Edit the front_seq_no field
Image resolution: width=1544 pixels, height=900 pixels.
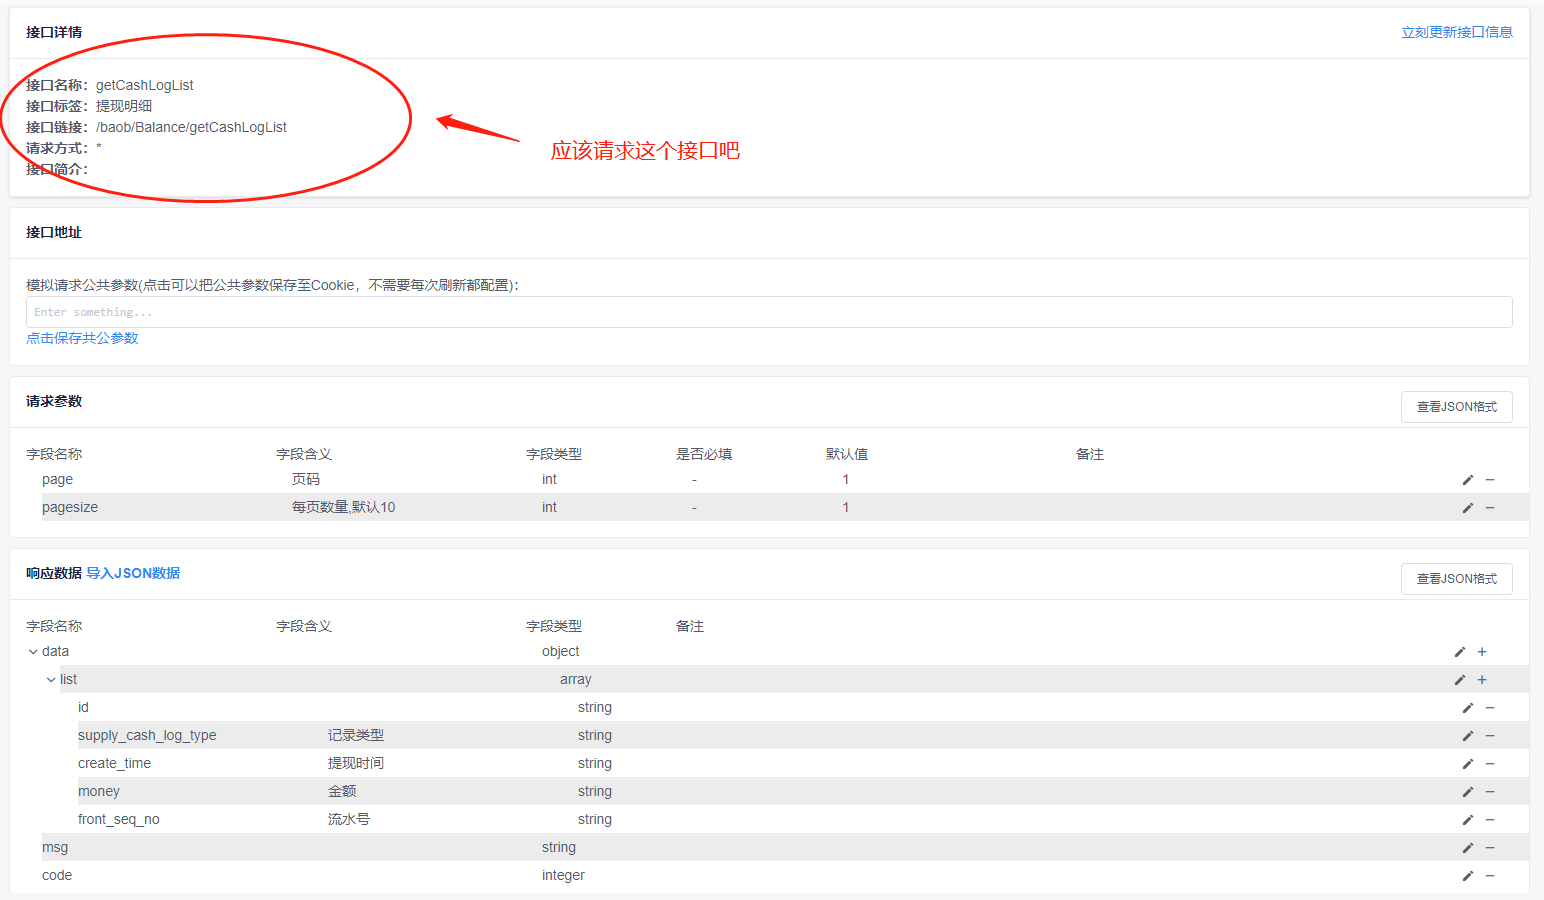(1468, 820)
